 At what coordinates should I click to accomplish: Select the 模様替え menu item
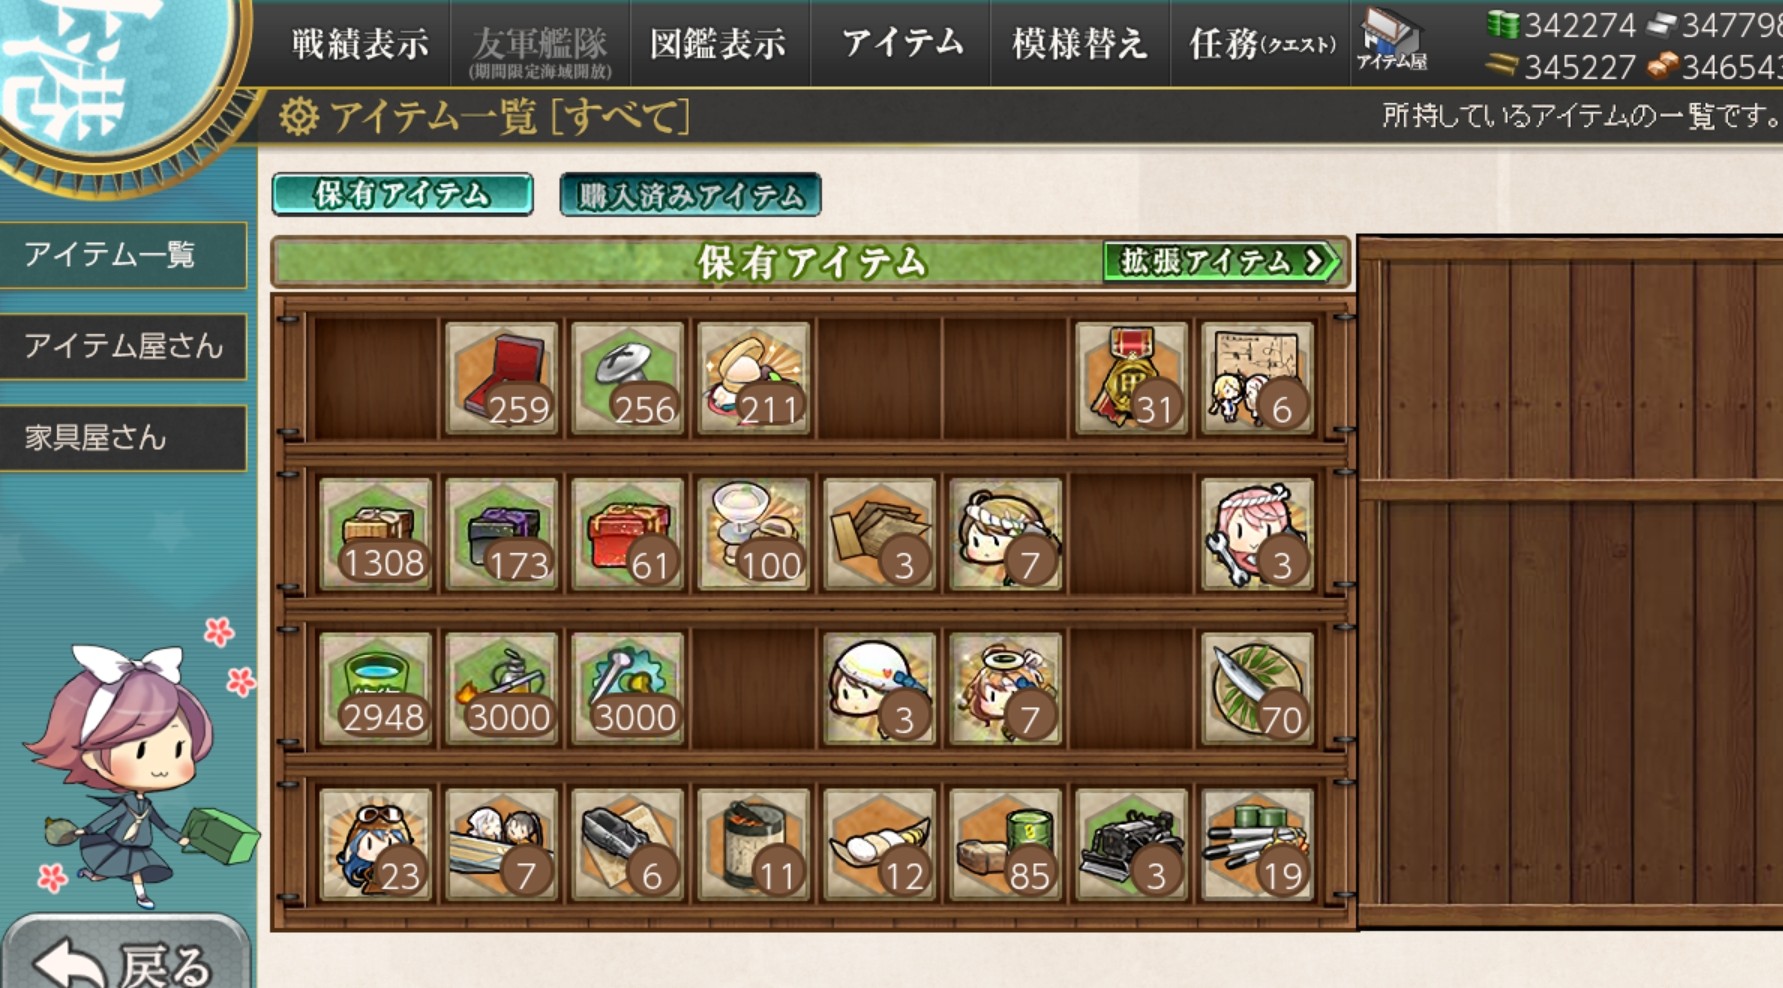click(1079, 44)
